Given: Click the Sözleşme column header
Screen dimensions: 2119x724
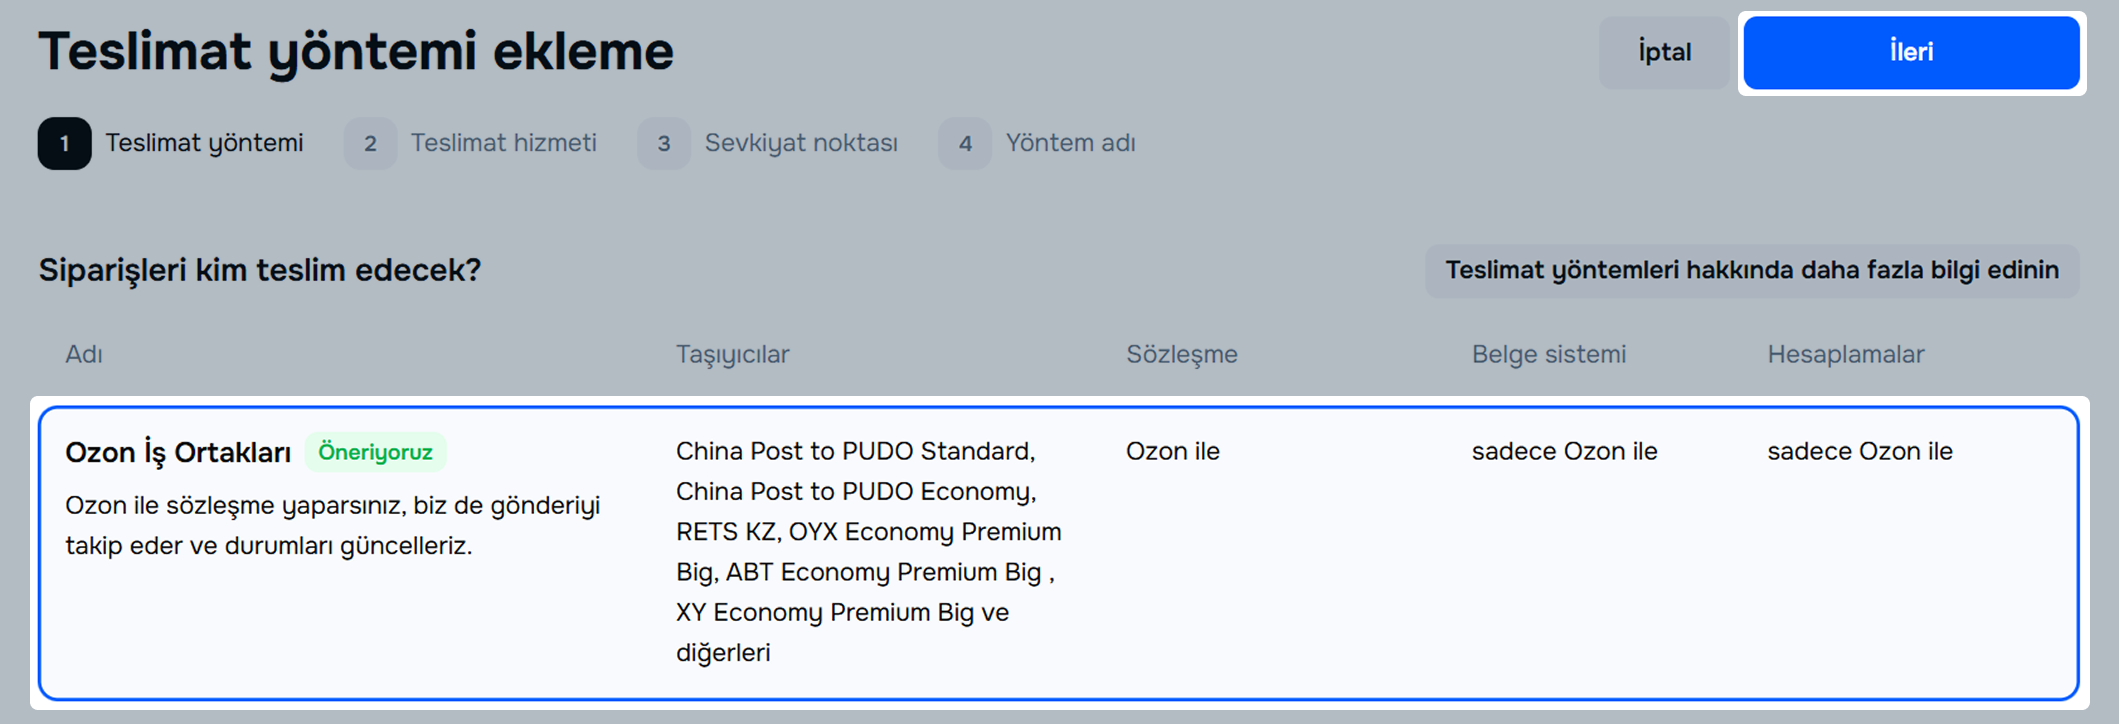Looking at the screenshot, I should [1181, 355].
